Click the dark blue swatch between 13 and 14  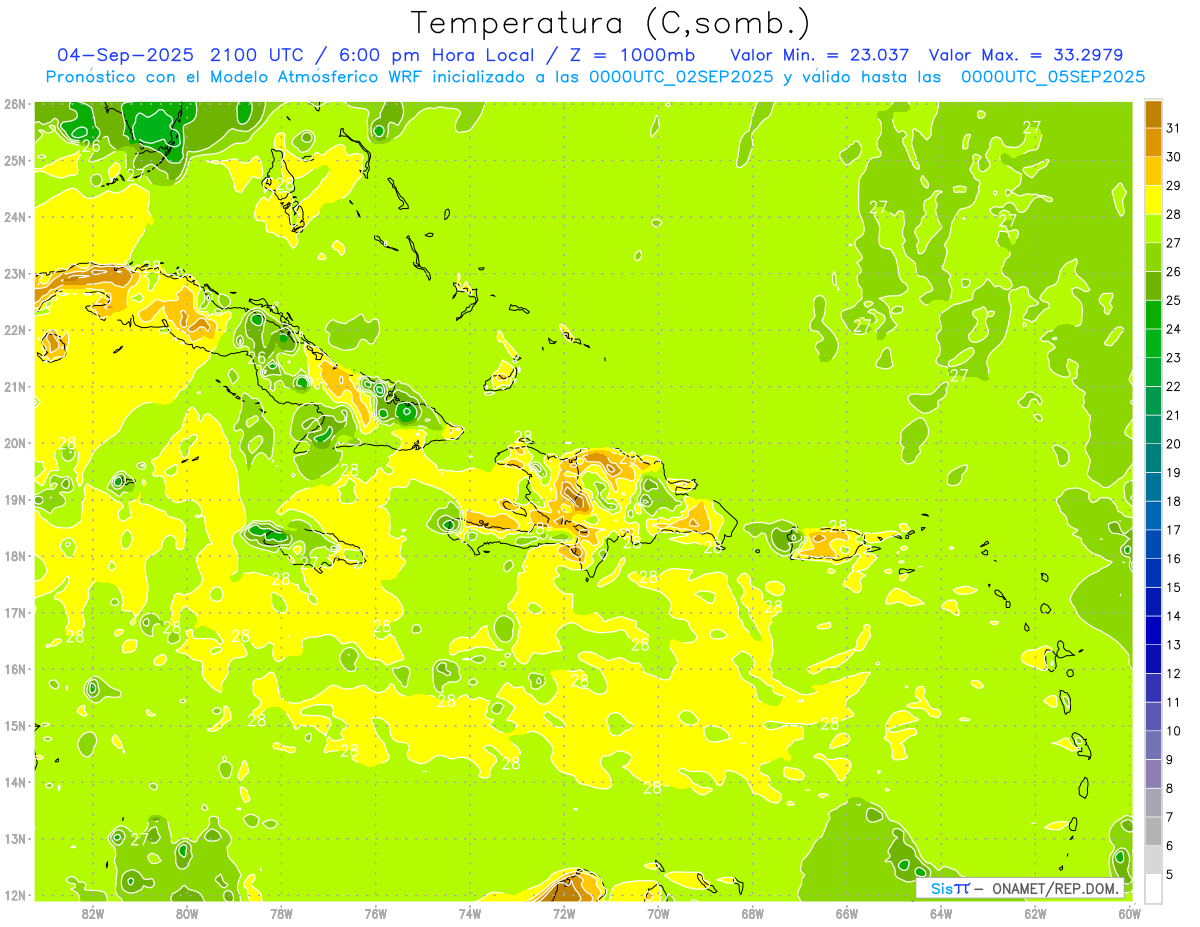1153,630
